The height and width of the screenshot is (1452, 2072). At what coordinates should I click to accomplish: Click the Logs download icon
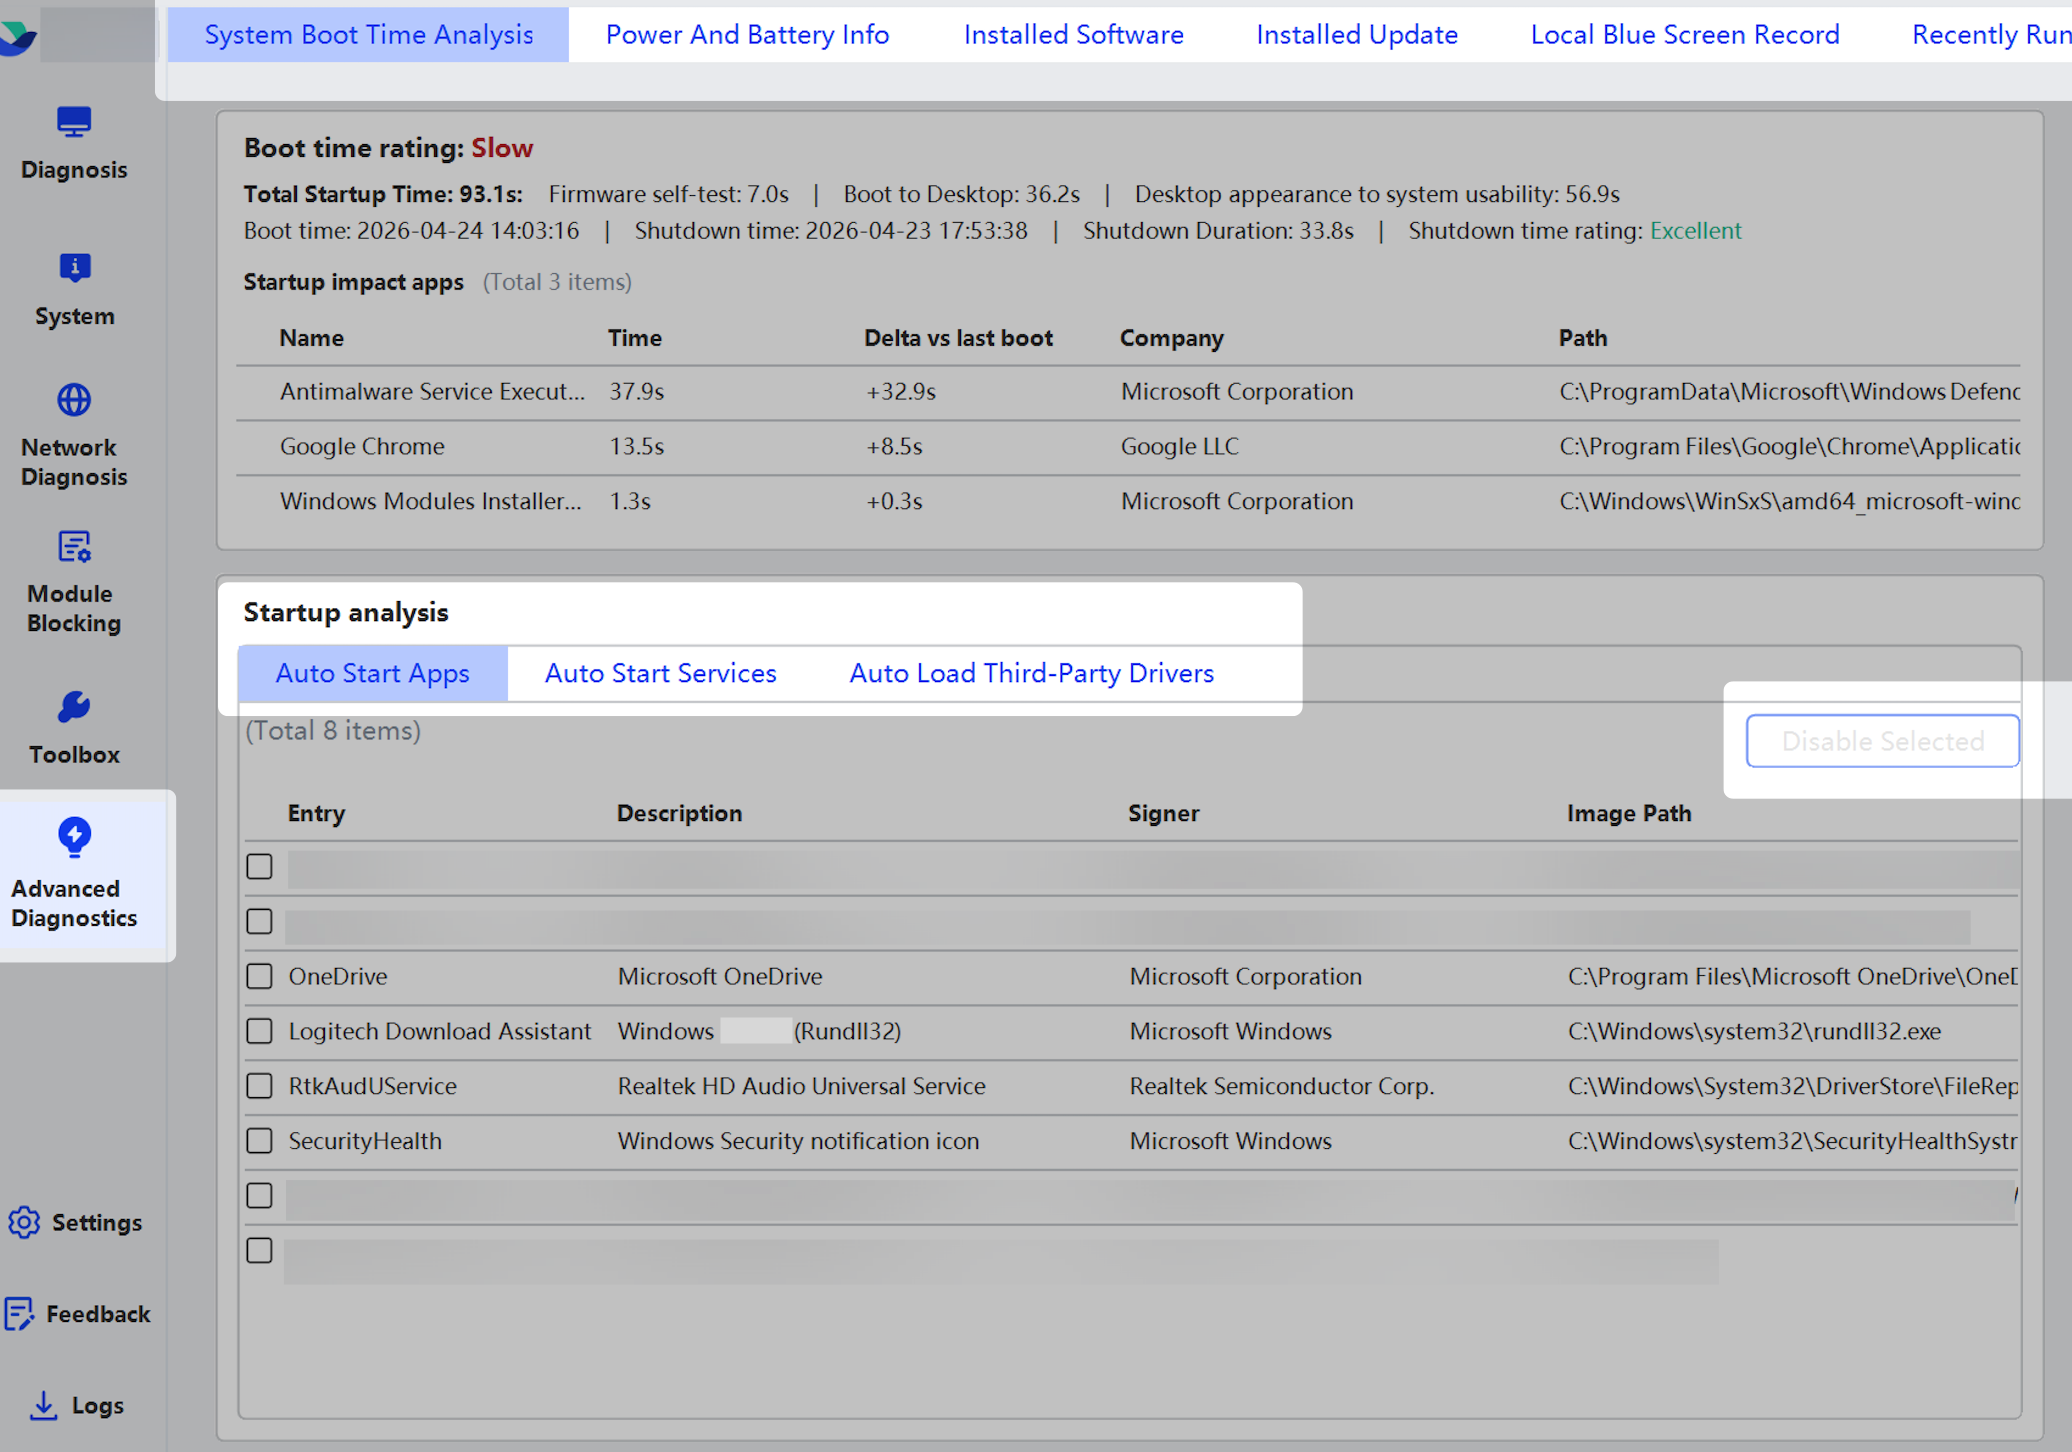pos(43,1405)
